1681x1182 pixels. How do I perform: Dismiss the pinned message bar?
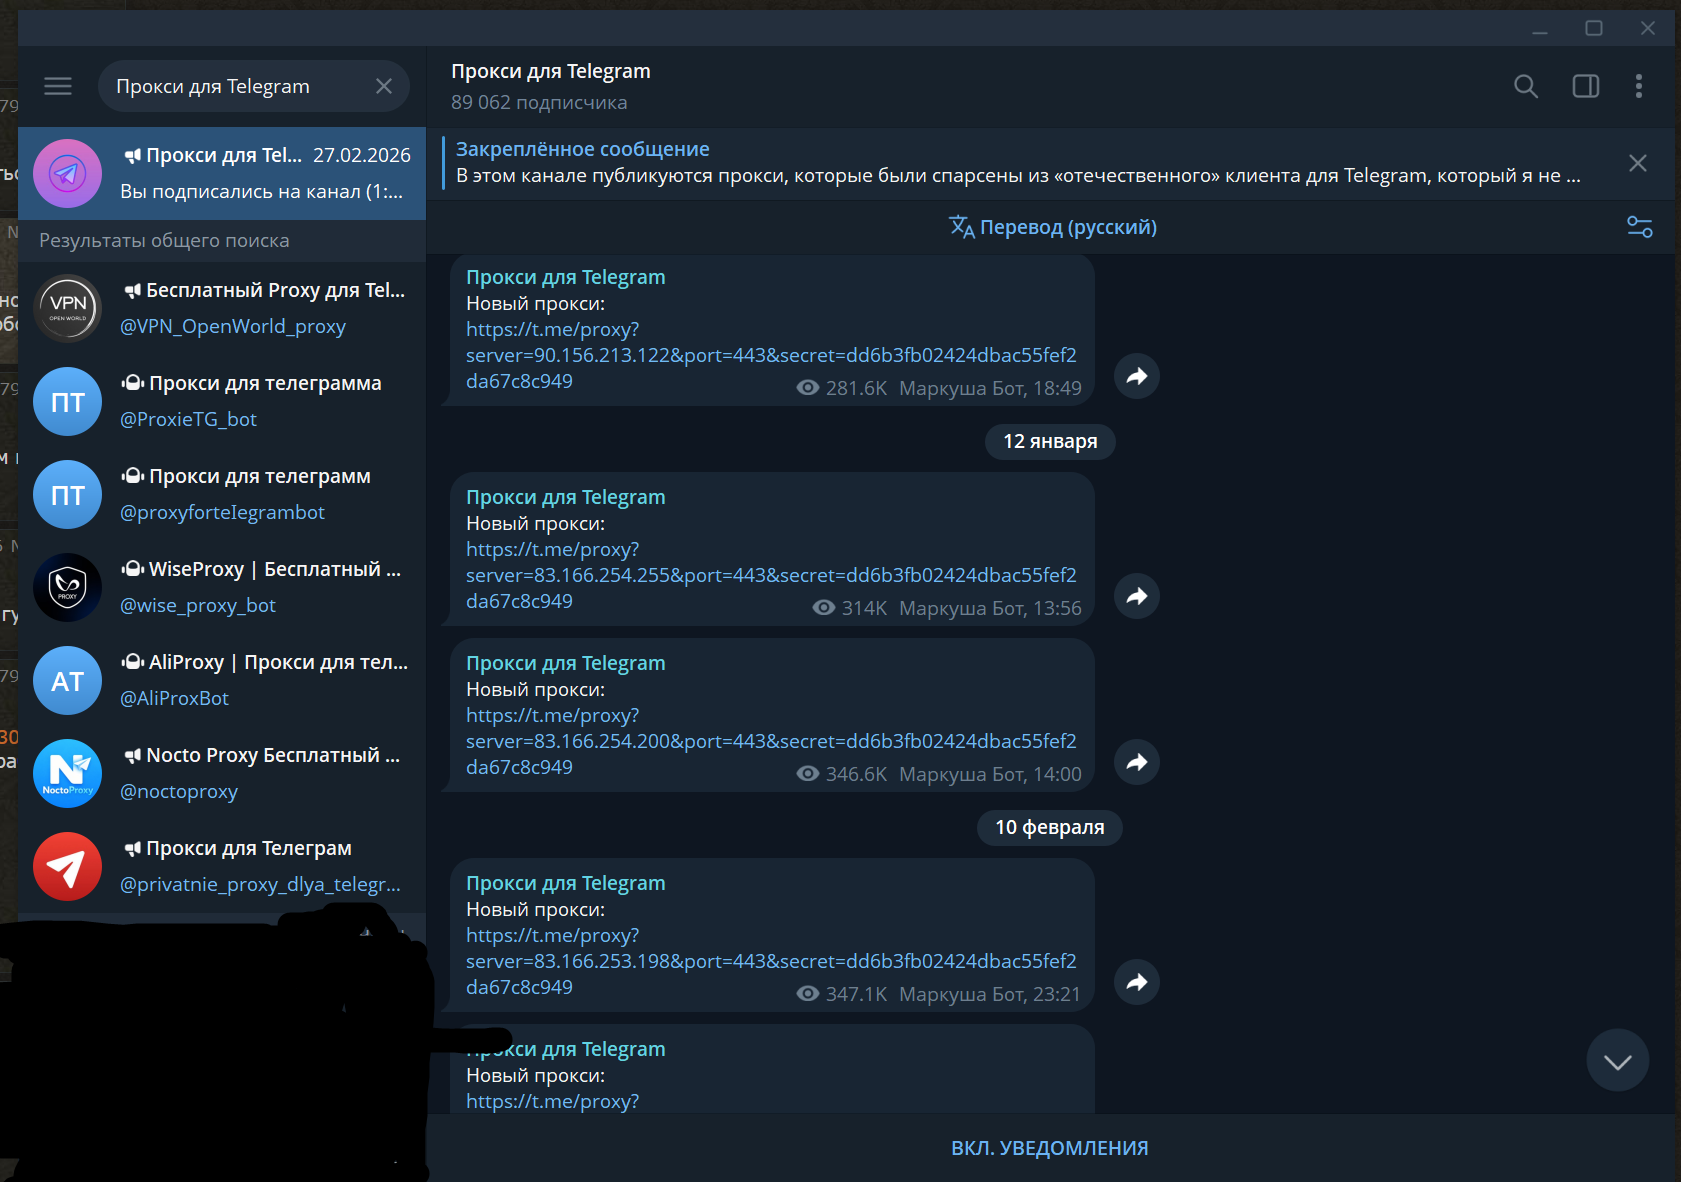coord(1638,163)
